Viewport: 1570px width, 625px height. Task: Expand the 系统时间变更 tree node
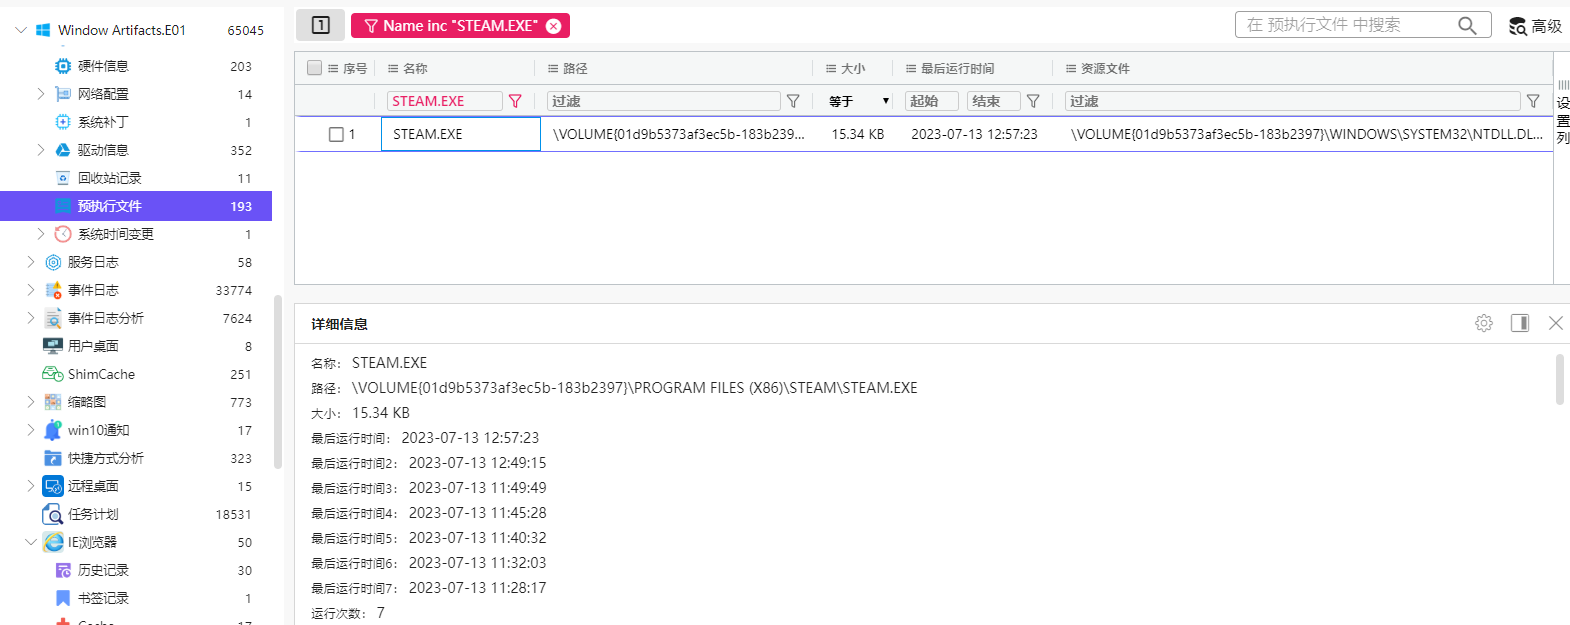[41, 234]
